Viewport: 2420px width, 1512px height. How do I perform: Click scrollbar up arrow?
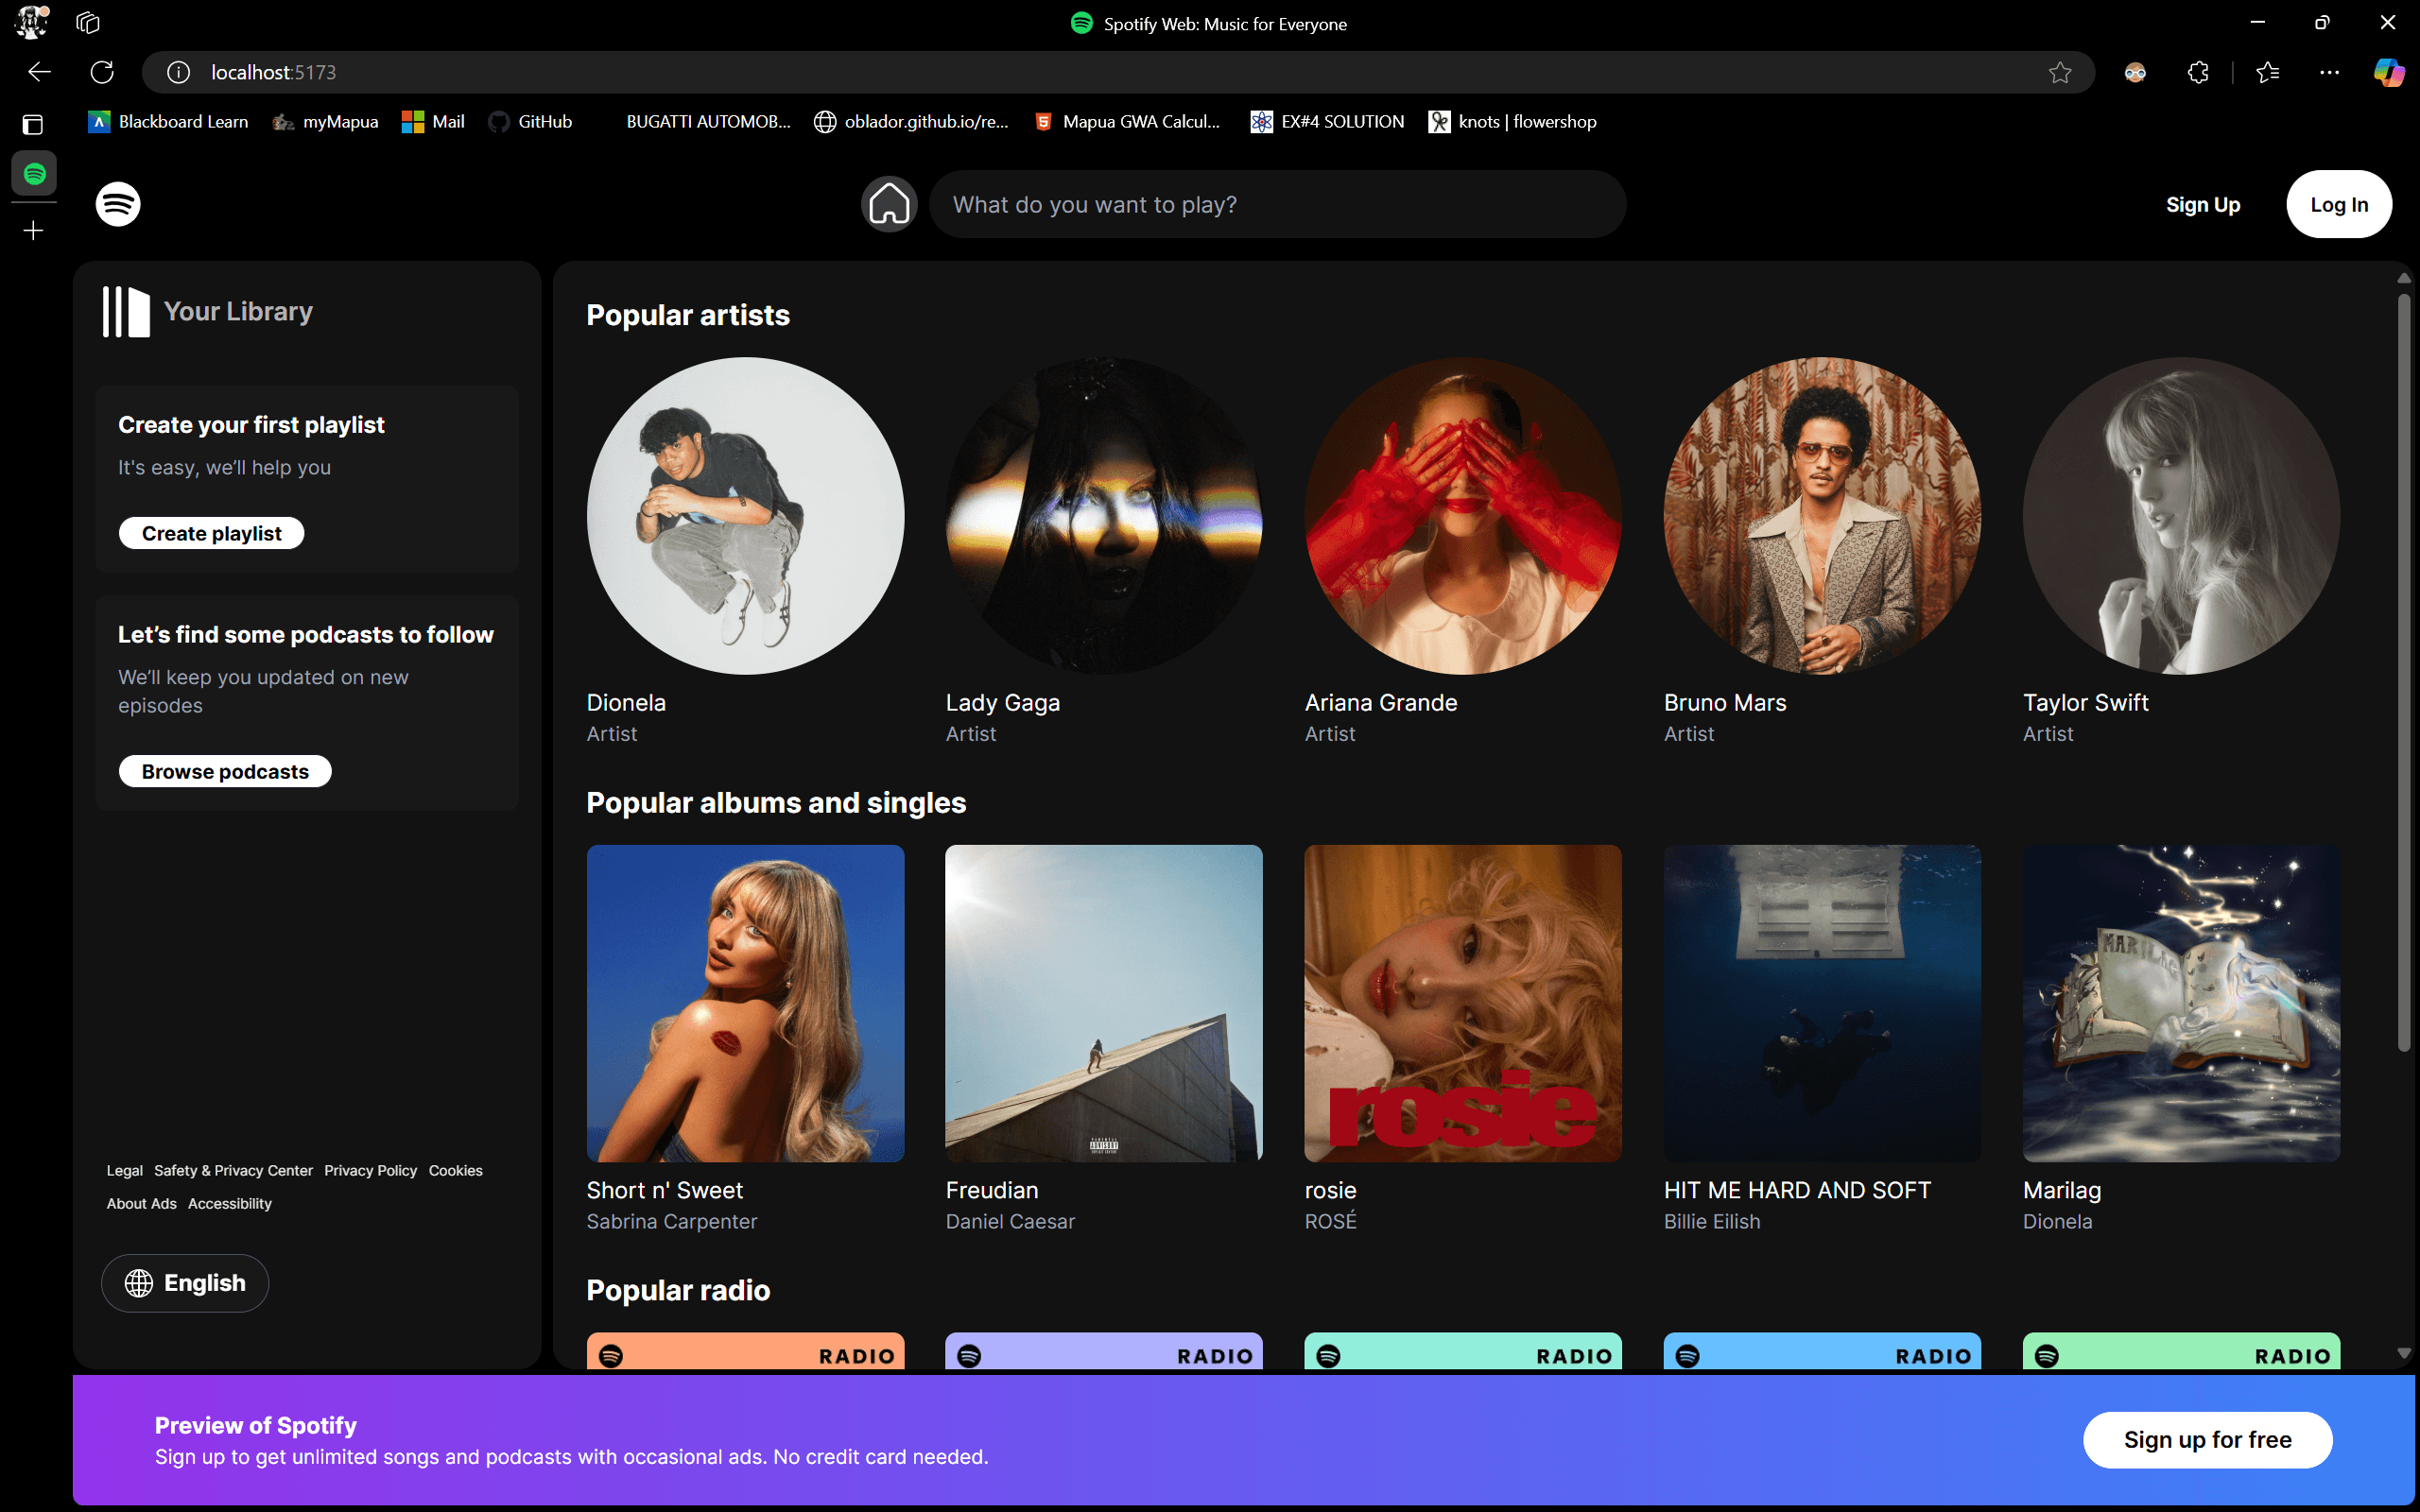coord(2404,278)
